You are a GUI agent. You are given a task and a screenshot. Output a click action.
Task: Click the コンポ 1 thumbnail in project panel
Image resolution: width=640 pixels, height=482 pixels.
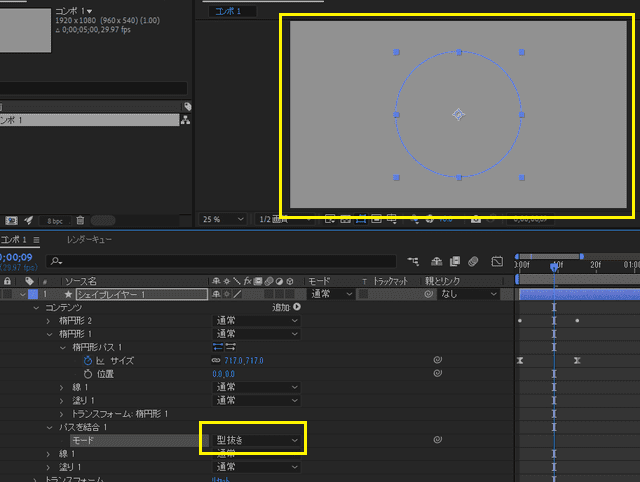25,31
